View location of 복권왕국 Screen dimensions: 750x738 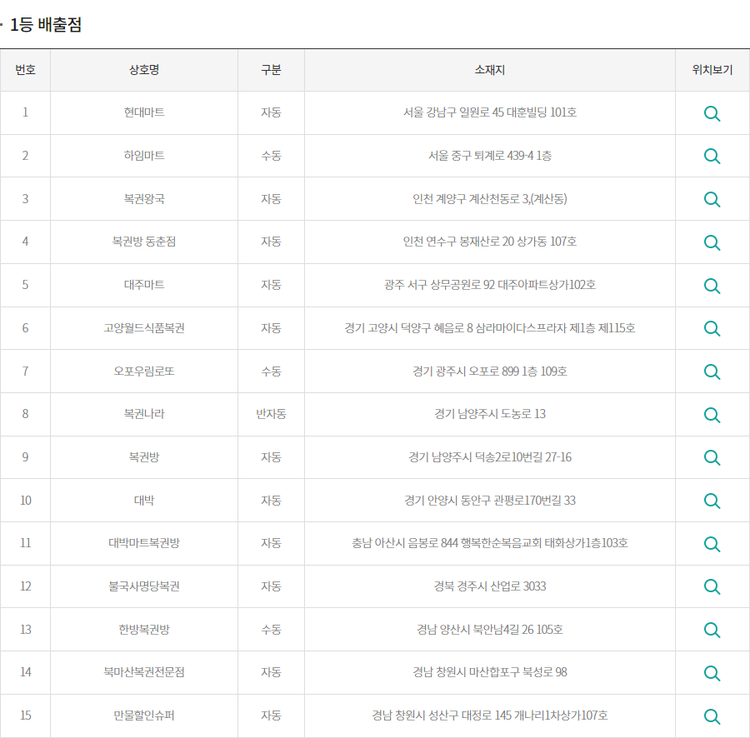pos(712,199)
